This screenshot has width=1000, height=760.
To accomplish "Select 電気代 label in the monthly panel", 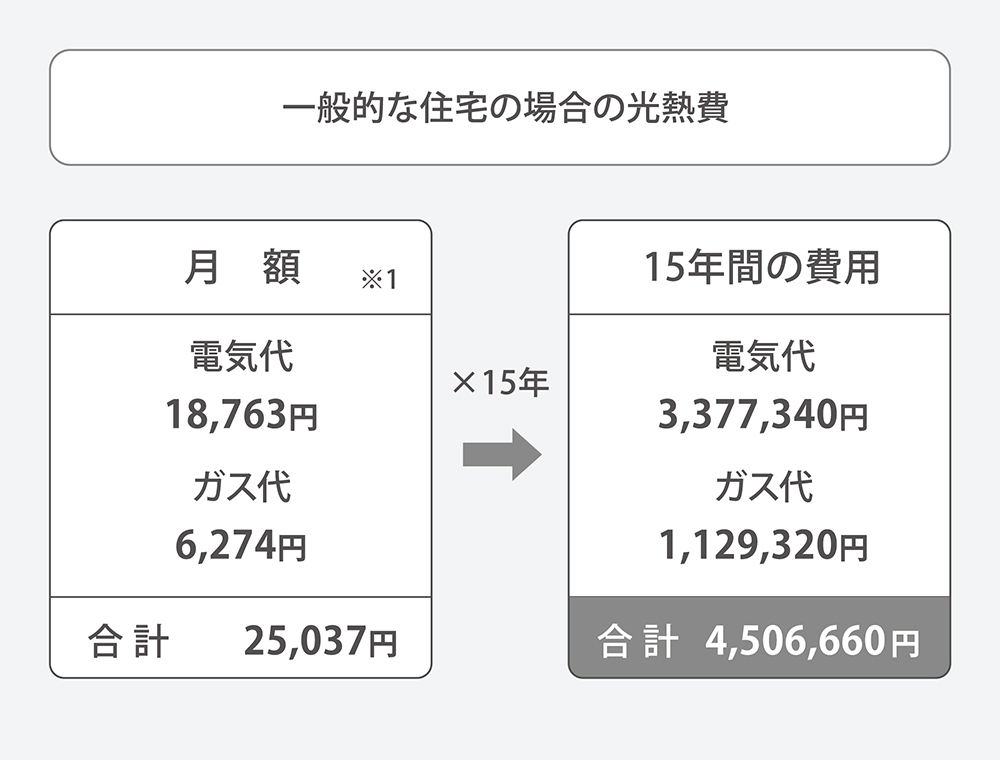I will click(241, 356).
